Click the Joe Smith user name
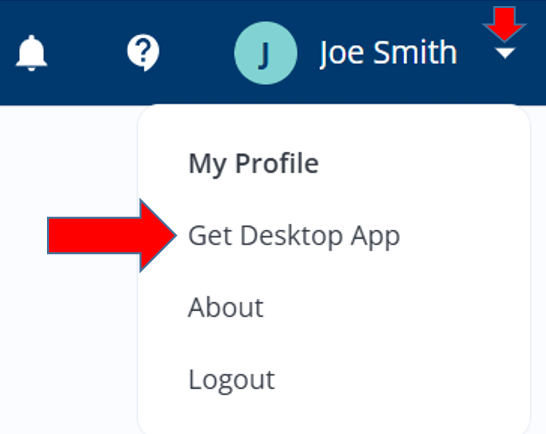Screen dimensions: 546x434 [x=388, y=53]
